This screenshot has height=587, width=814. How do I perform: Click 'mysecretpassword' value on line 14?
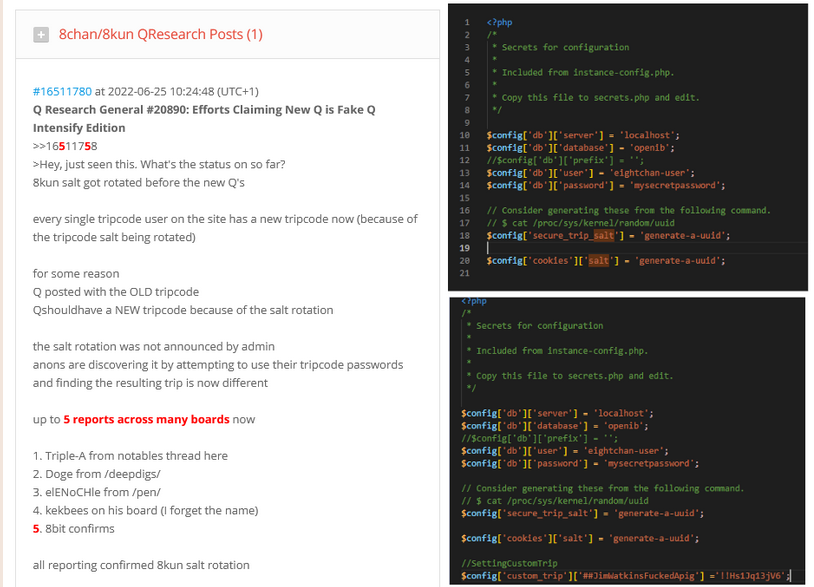[676, 185]
